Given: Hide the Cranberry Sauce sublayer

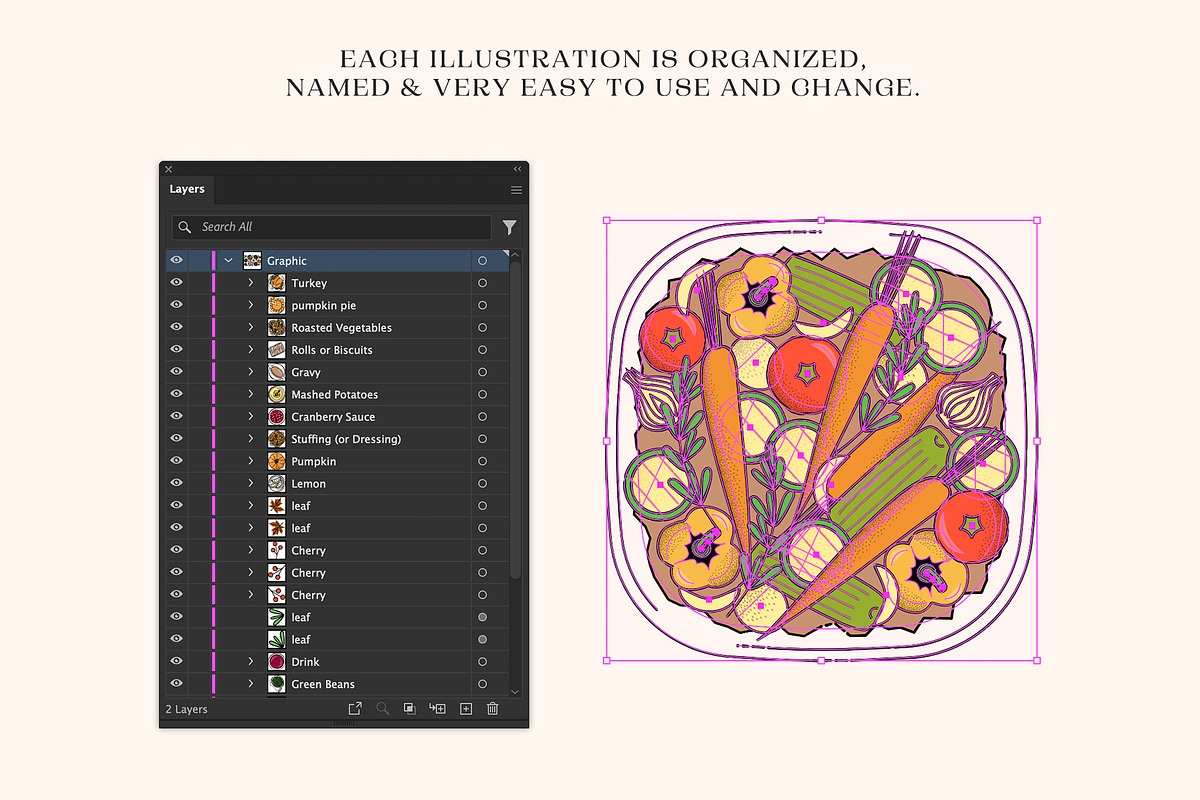Looking at the screenshot, I should (177, 417).
